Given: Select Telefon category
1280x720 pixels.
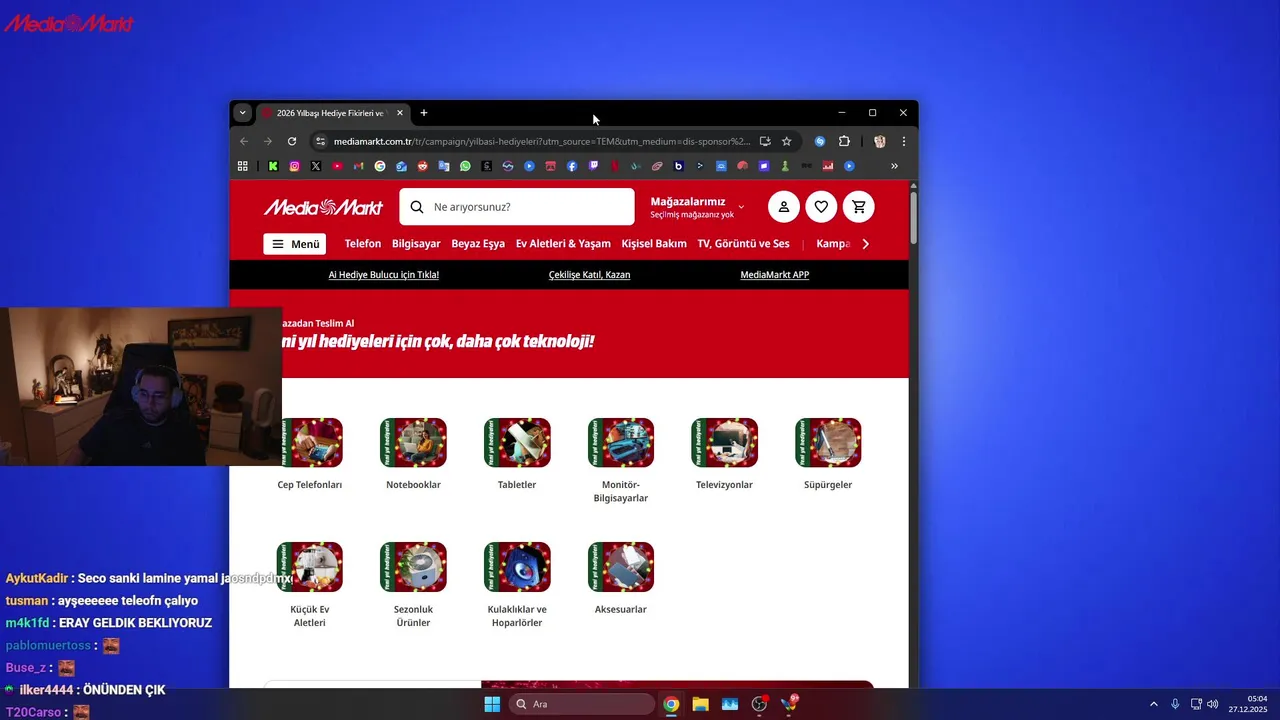Looking at the screenshot, I should (363, 244).
